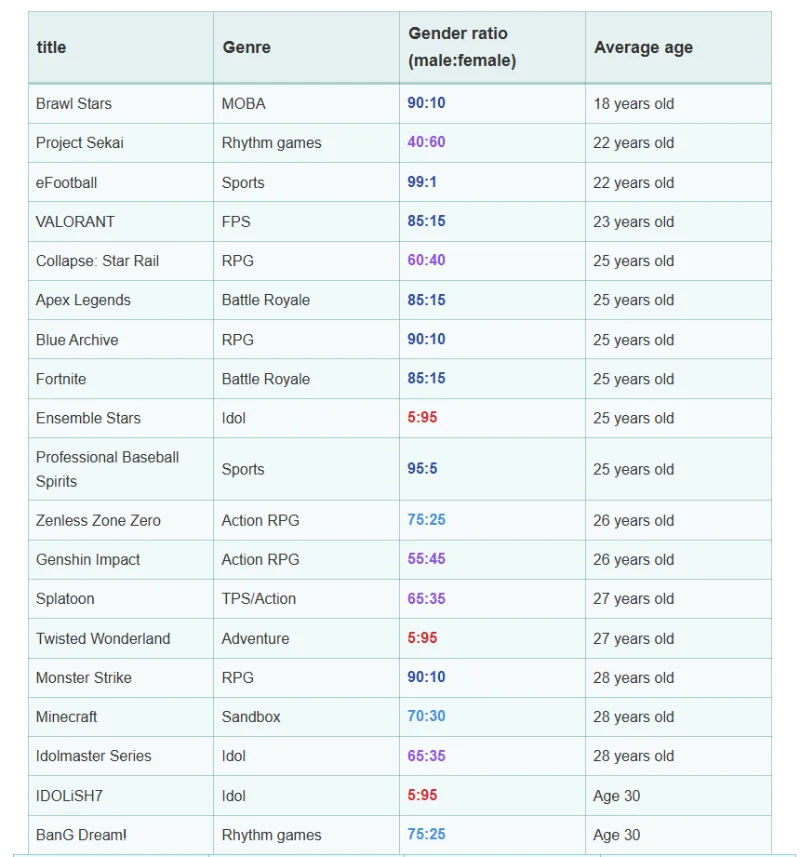Select the 'Apex Legends' title cell
The height and width of the screenshot is (857, 800).
pos(121,300)
